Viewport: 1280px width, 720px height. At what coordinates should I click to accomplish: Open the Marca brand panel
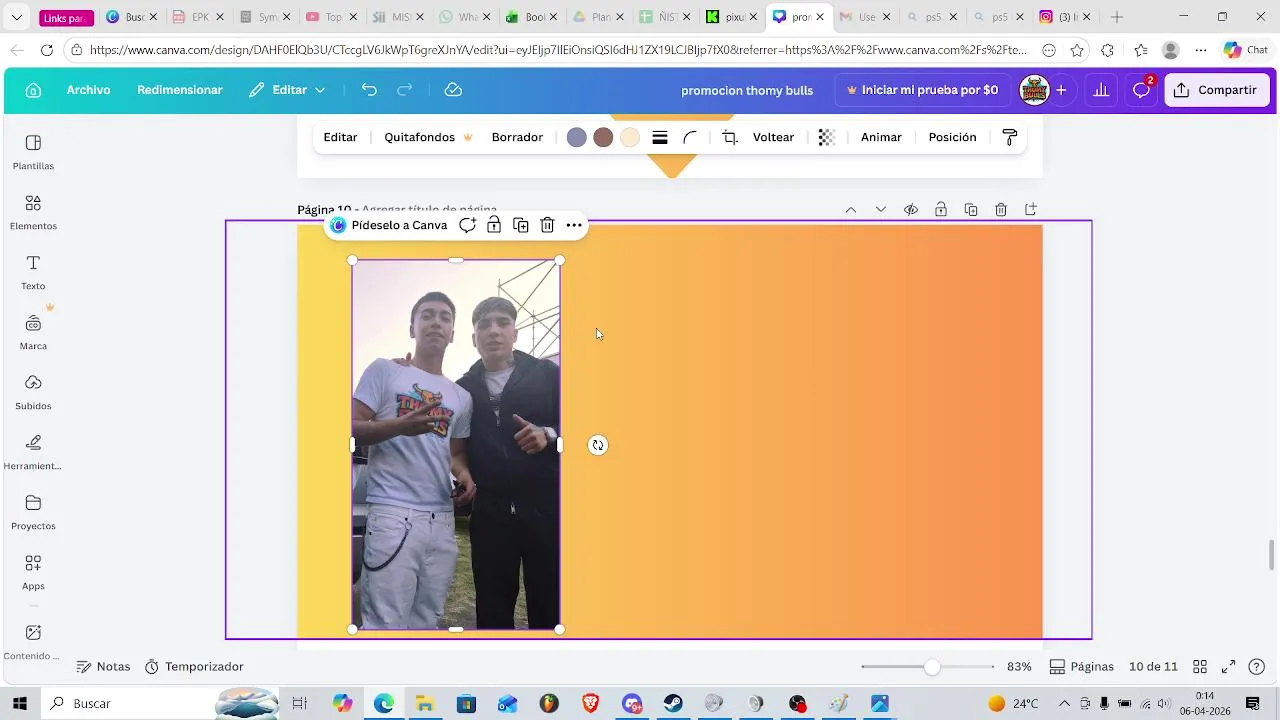[x=33, y=332]
